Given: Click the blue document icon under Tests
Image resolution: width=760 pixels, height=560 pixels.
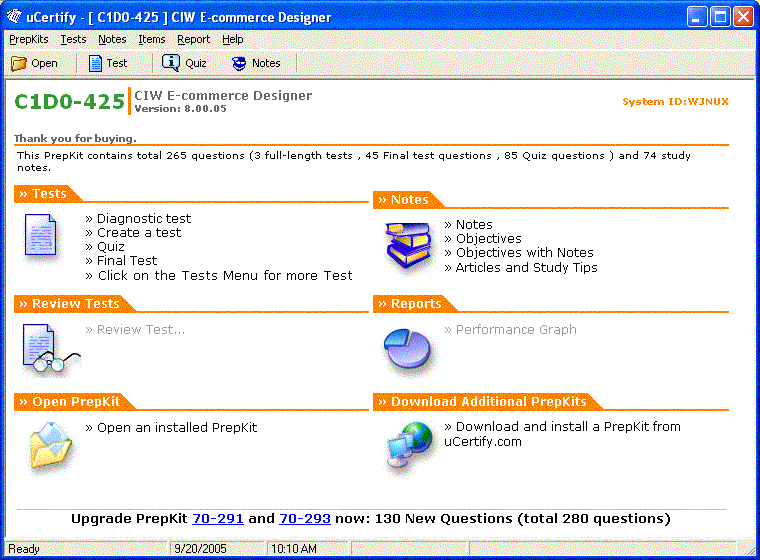Looking at the screenshot, I should click(41, 235).
